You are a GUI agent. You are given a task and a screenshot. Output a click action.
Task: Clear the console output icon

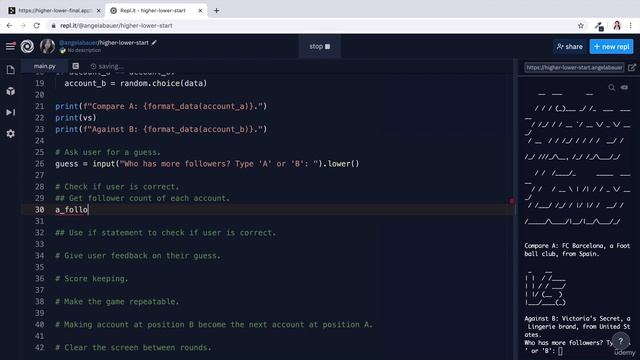(x=624, y=87)
